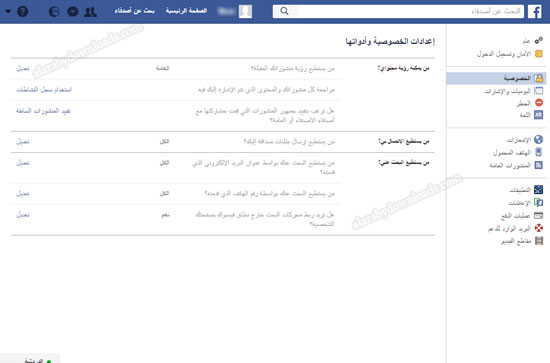
Task: Click الكل value for email lookup row
Action: point(165,163)
